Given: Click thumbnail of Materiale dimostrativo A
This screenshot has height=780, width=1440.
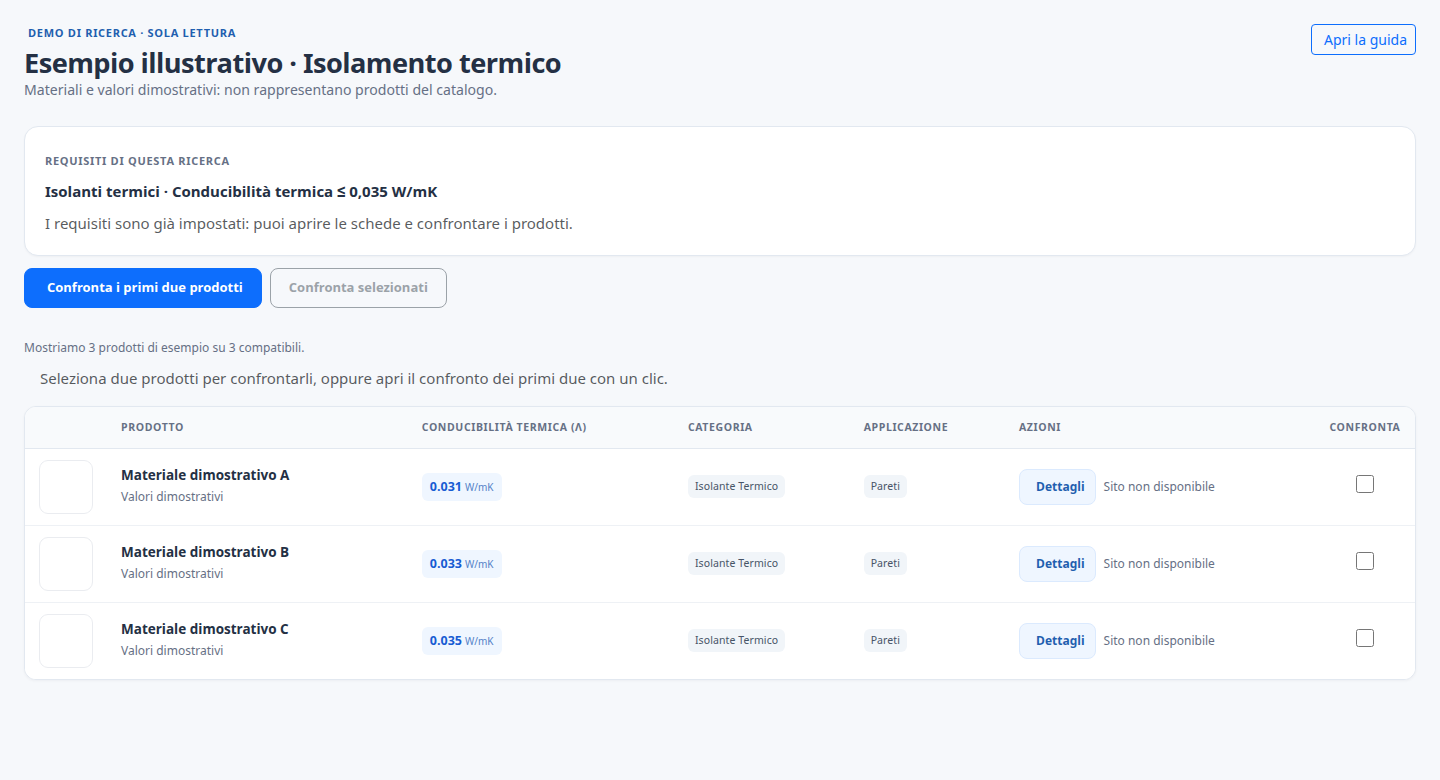Looking at the screenshot, I should pos(66,487).
